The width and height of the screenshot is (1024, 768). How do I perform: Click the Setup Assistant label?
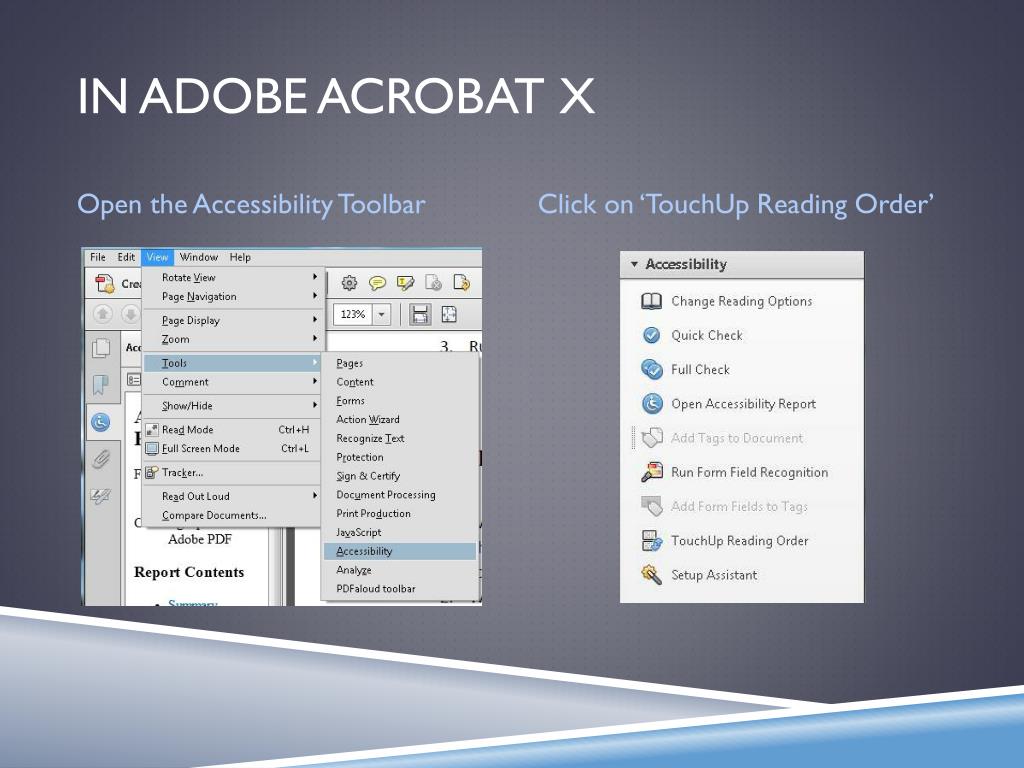tap(714, 575)
